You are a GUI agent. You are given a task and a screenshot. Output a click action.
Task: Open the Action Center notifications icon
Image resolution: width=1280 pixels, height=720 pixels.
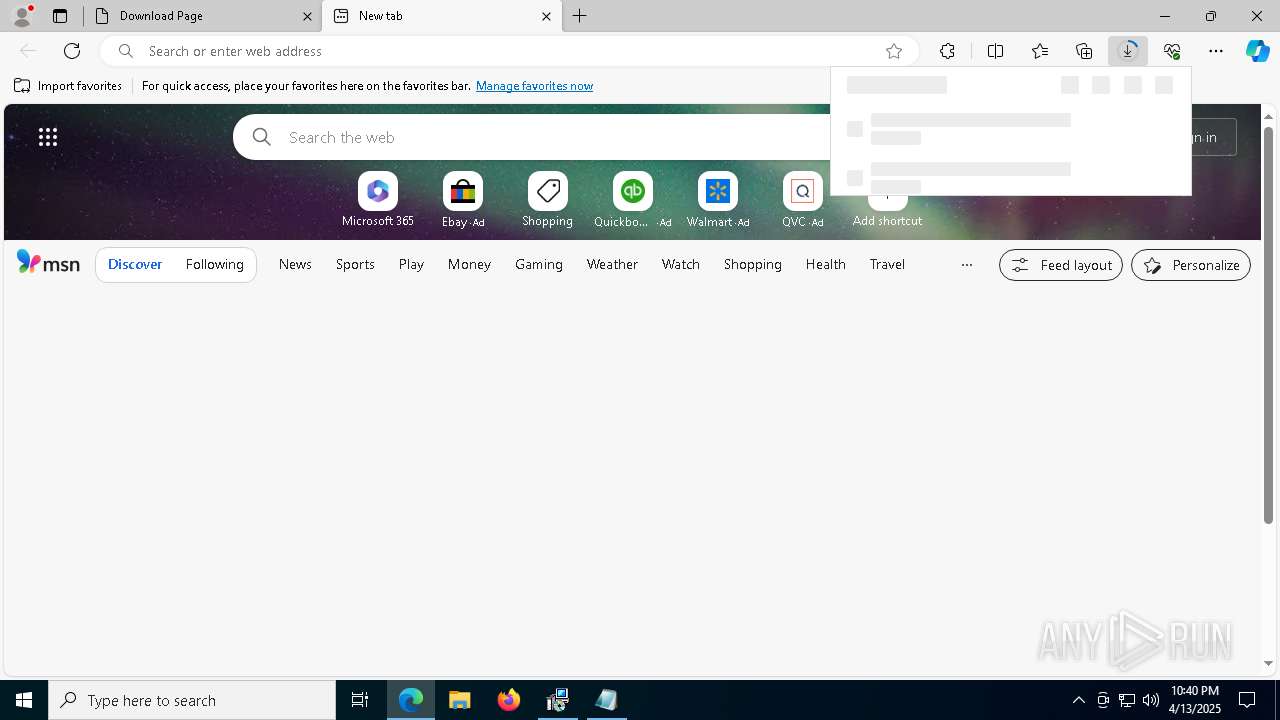(1248, 700)
